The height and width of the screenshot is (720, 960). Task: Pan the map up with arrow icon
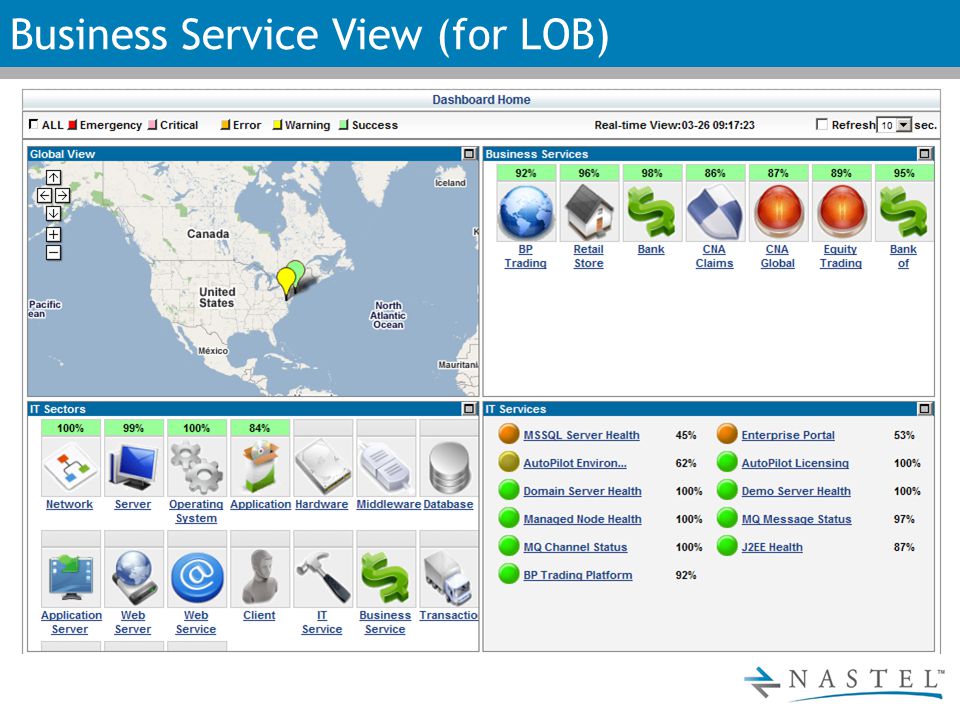53,178
